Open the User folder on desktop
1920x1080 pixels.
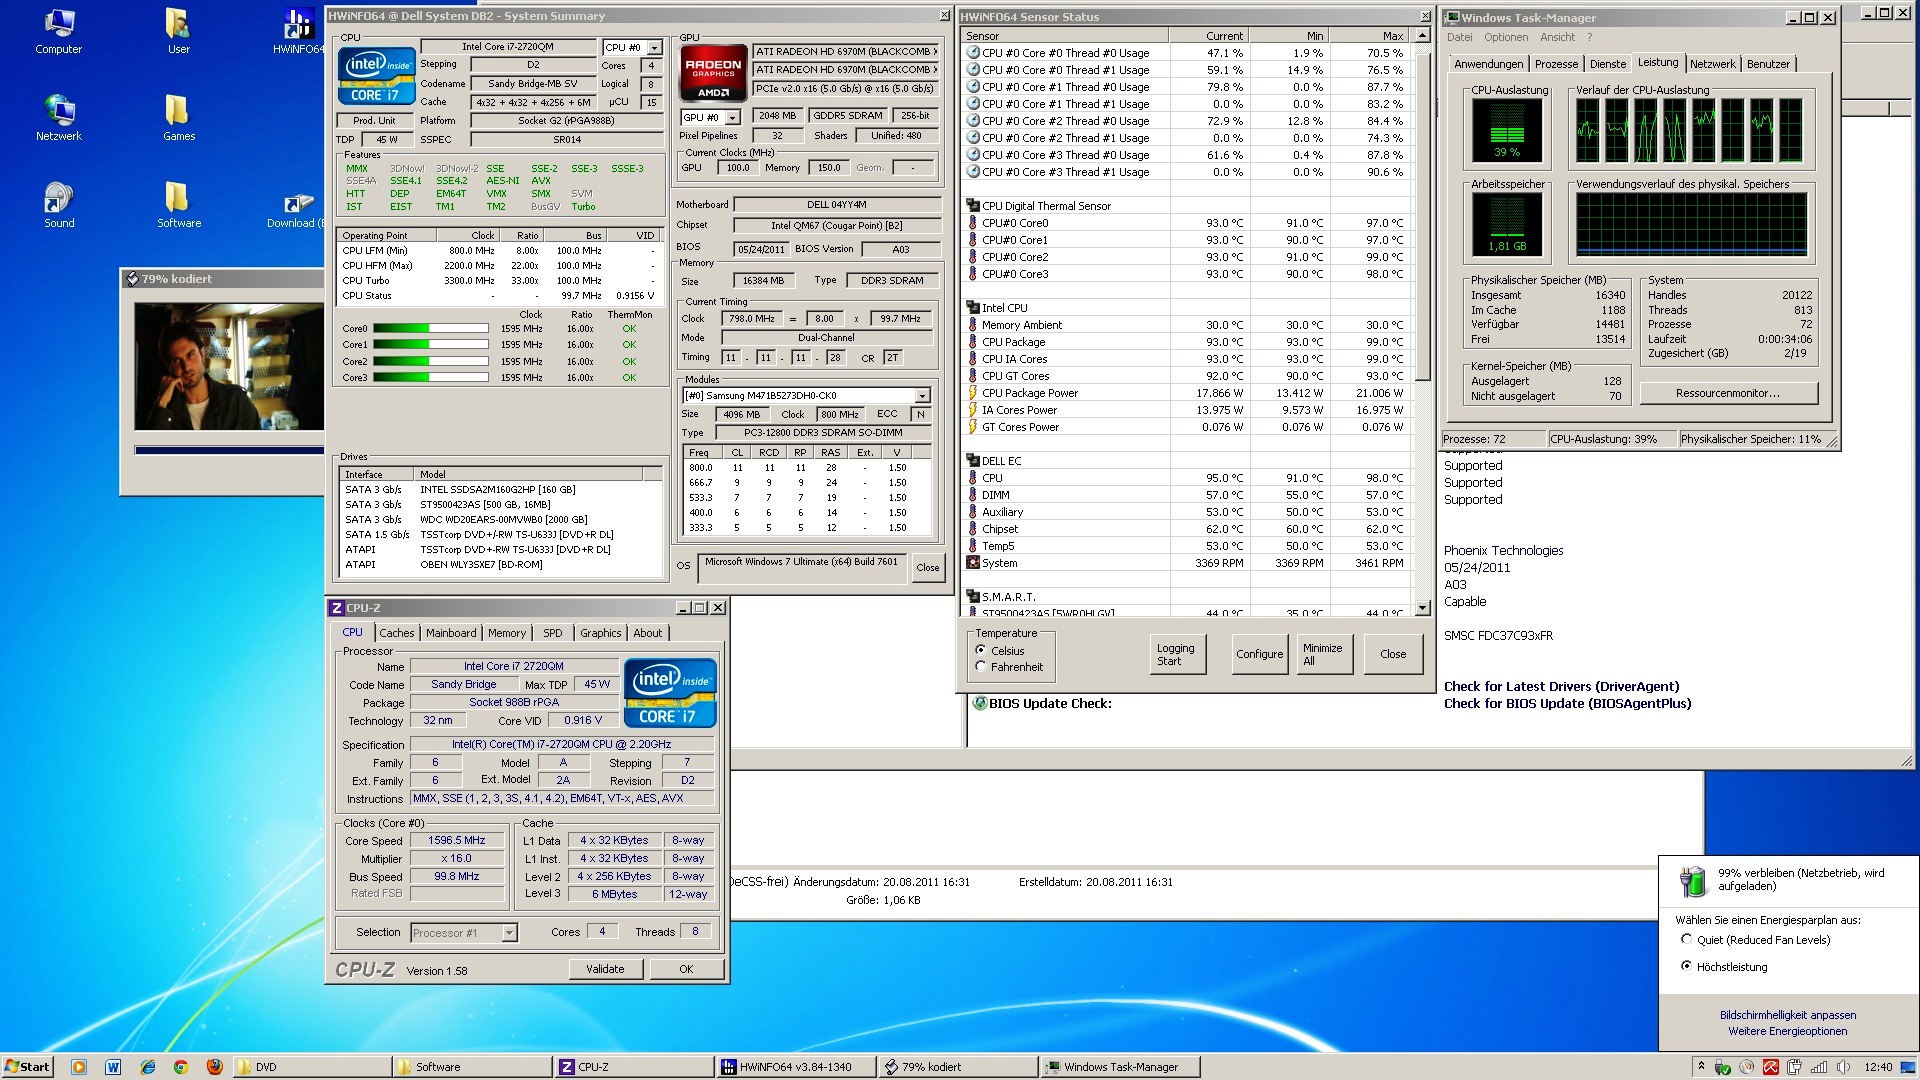pyautogui.click(x=178, y=31)
